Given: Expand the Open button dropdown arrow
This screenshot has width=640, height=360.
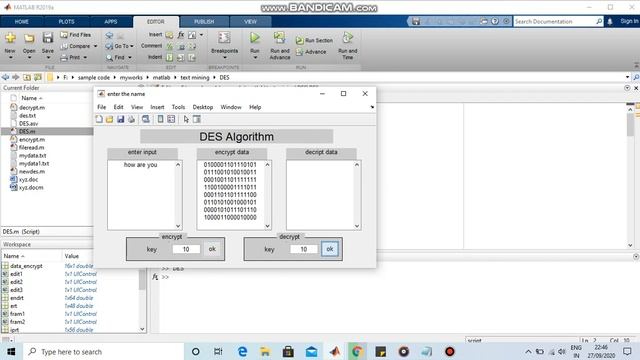Looking at the screenshot, I should tap(29, 58).
